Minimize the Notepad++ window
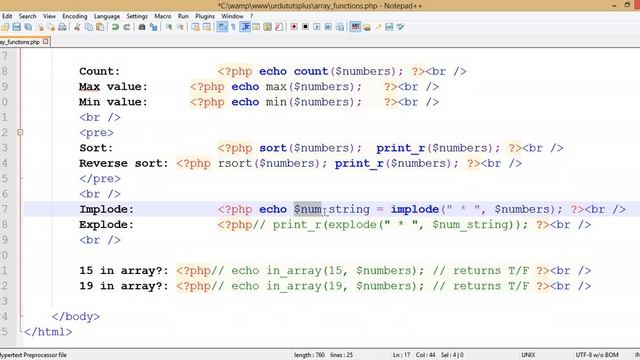The width and height of the screenshot is (640, 360). click(614, 5)
